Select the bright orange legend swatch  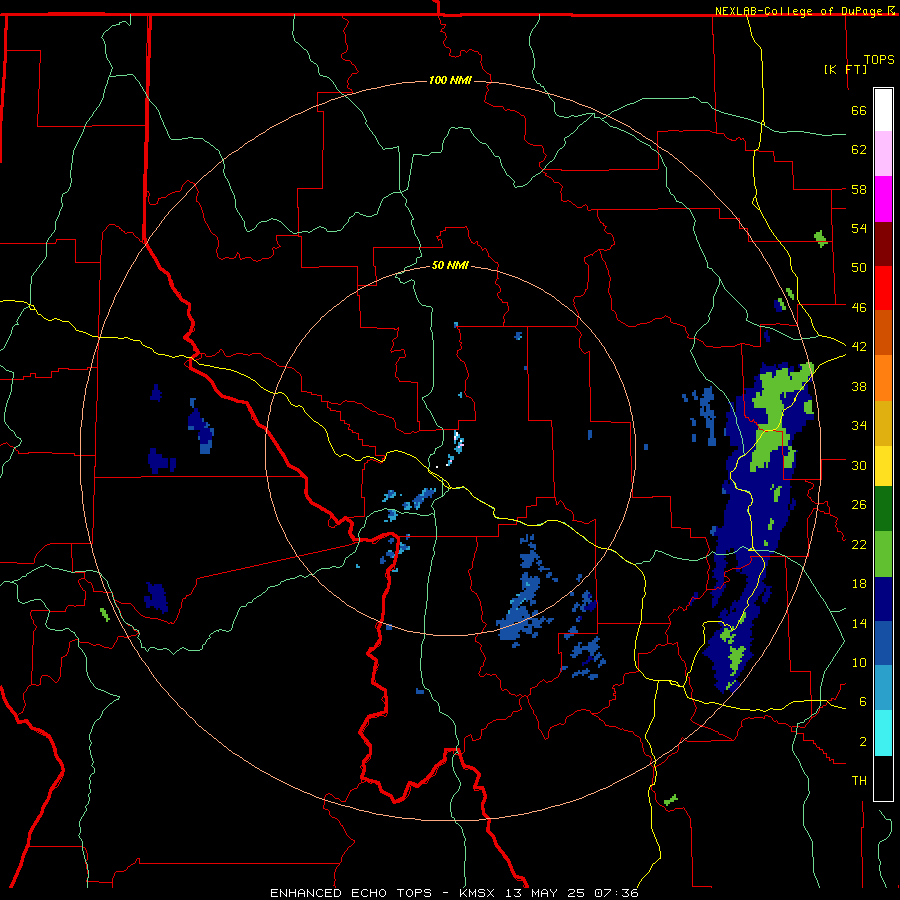coord(883,378)
